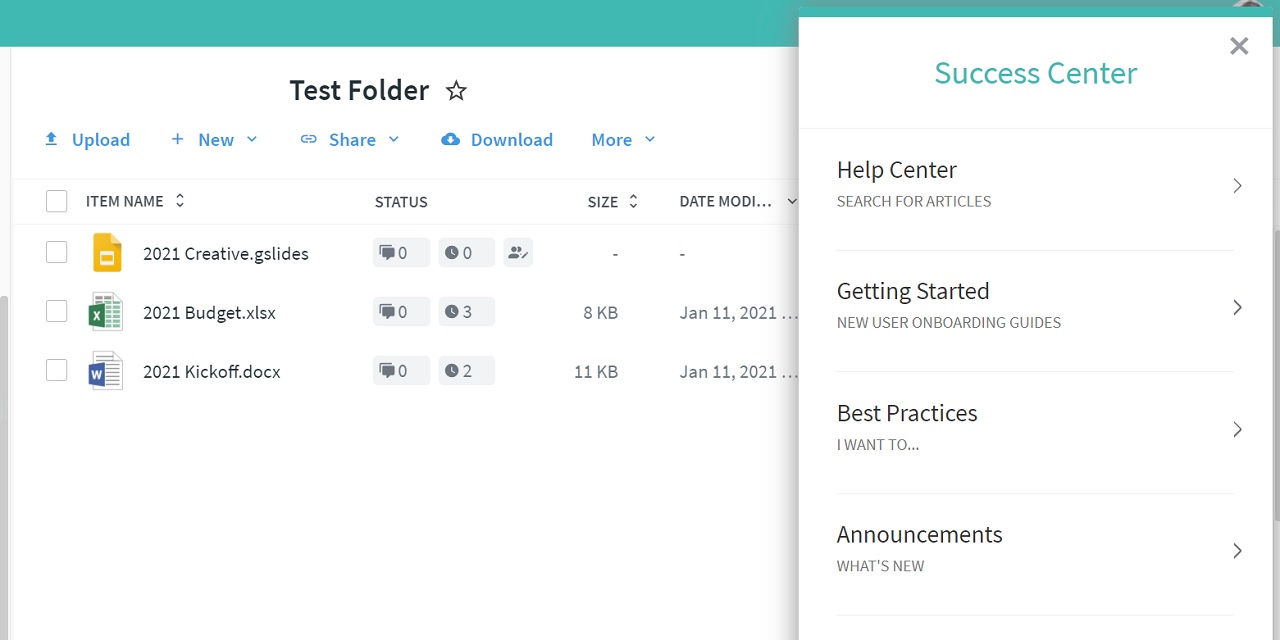This screenshot has height=640, width=1280.
Task: Close the Success Center panel
Action: (1239, 46)
